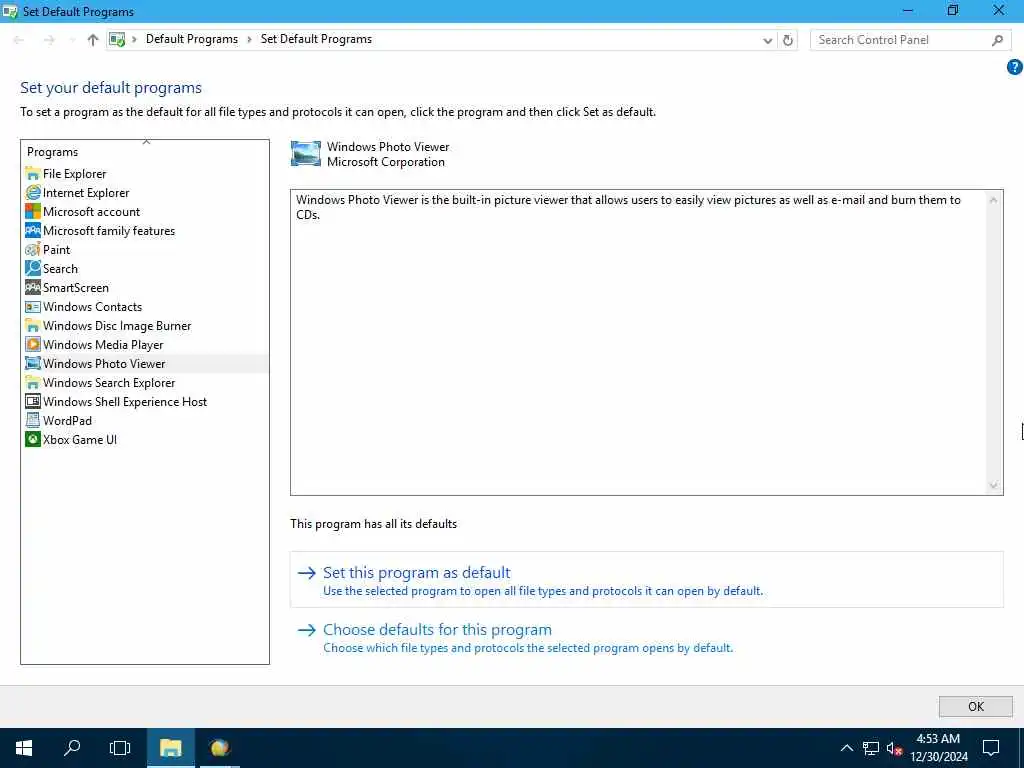Screen dimensions: 1024x768
Task: Show hidden system tray icons
Action: 846,748
